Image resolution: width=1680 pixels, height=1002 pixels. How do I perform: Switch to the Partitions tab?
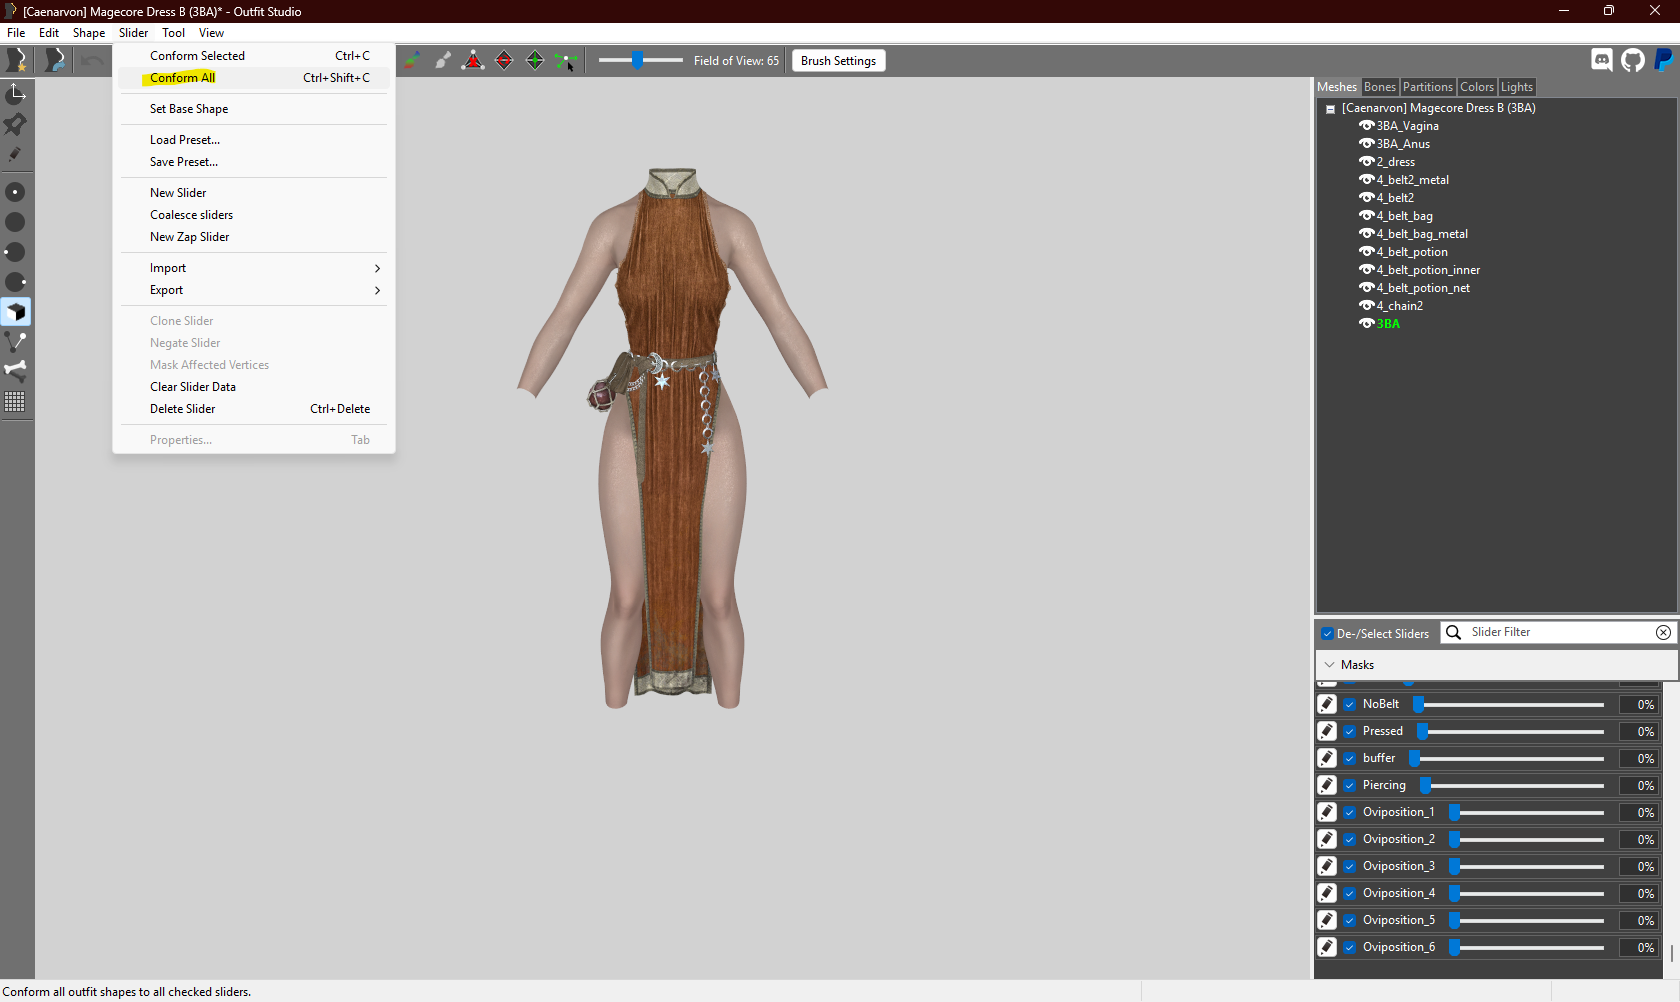coord(1427,87)
